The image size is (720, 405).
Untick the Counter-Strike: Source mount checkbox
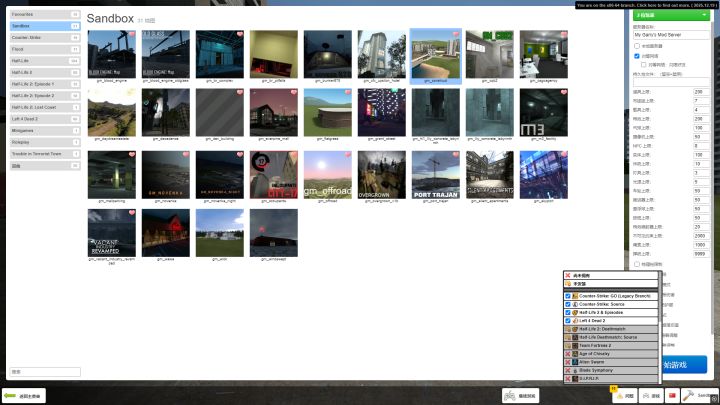pos(568,304)
